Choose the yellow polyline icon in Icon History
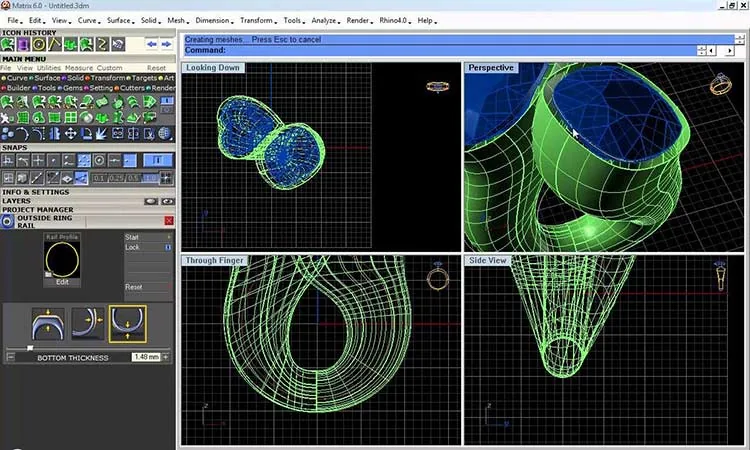The width and height of the screenshot is (750, 450). coord(55,45)
